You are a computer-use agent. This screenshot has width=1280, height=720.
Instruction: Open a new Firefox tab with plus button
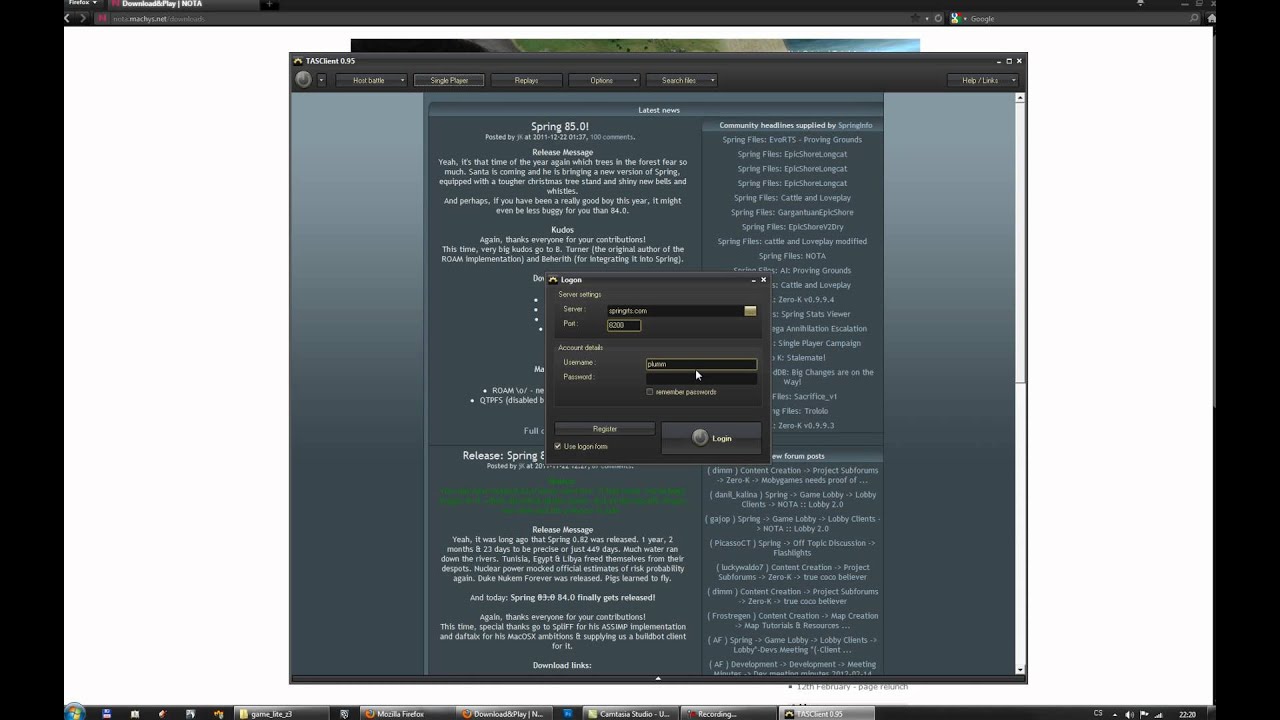[269, 4]
